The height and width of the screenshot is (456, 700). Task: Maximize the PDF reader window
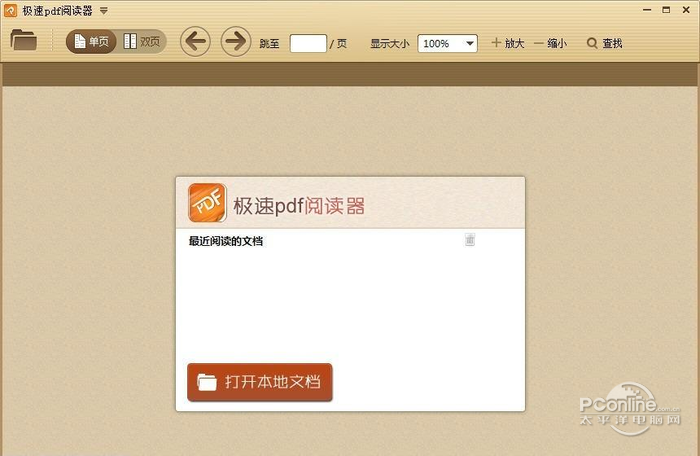[666, 10]
